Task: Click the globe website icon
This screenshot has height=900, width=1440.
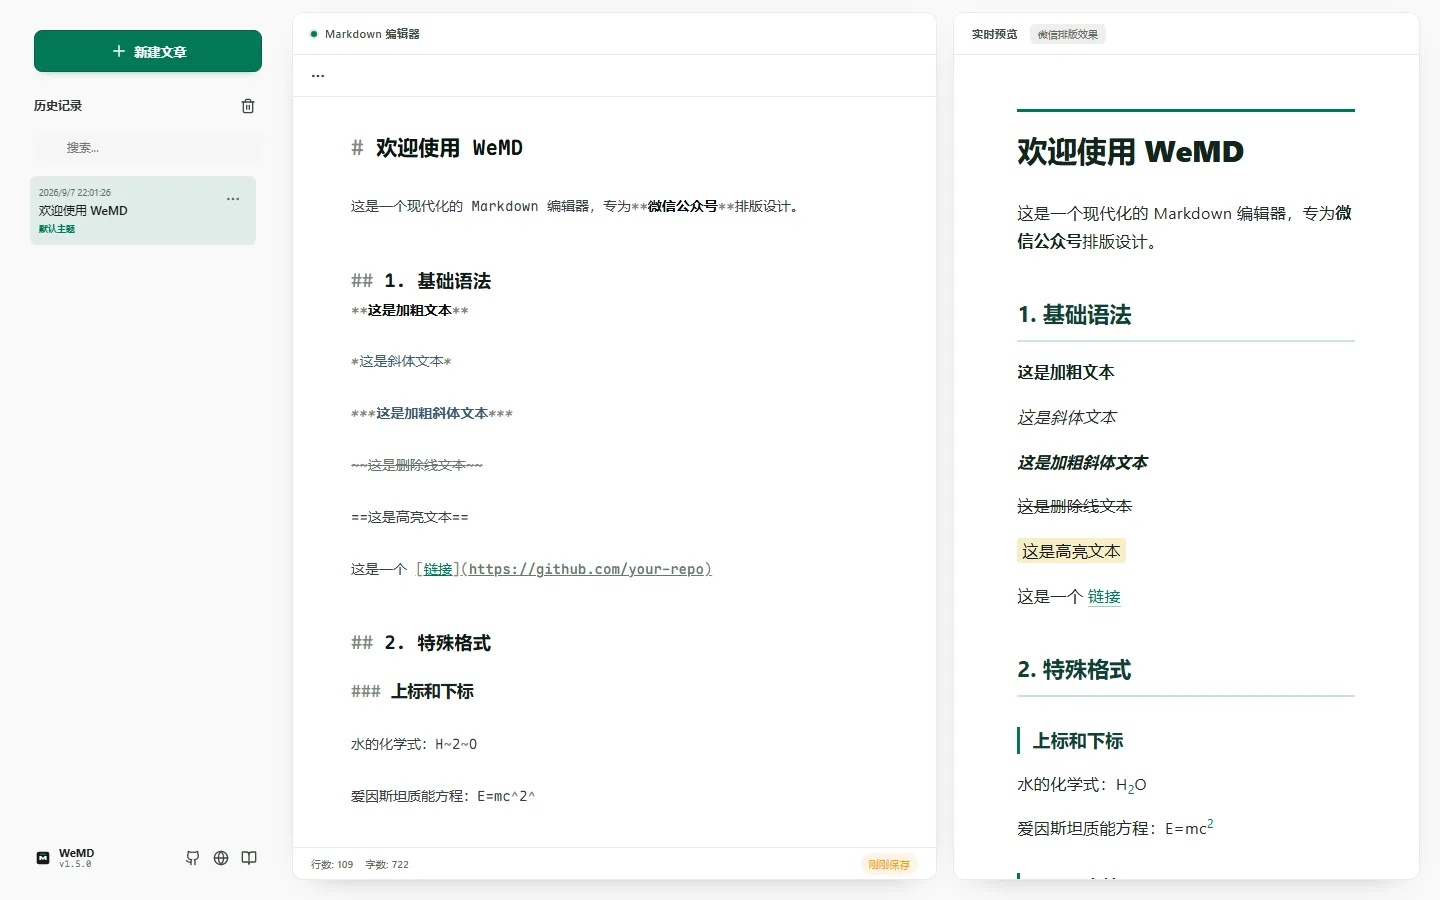Action: (221, 858)
